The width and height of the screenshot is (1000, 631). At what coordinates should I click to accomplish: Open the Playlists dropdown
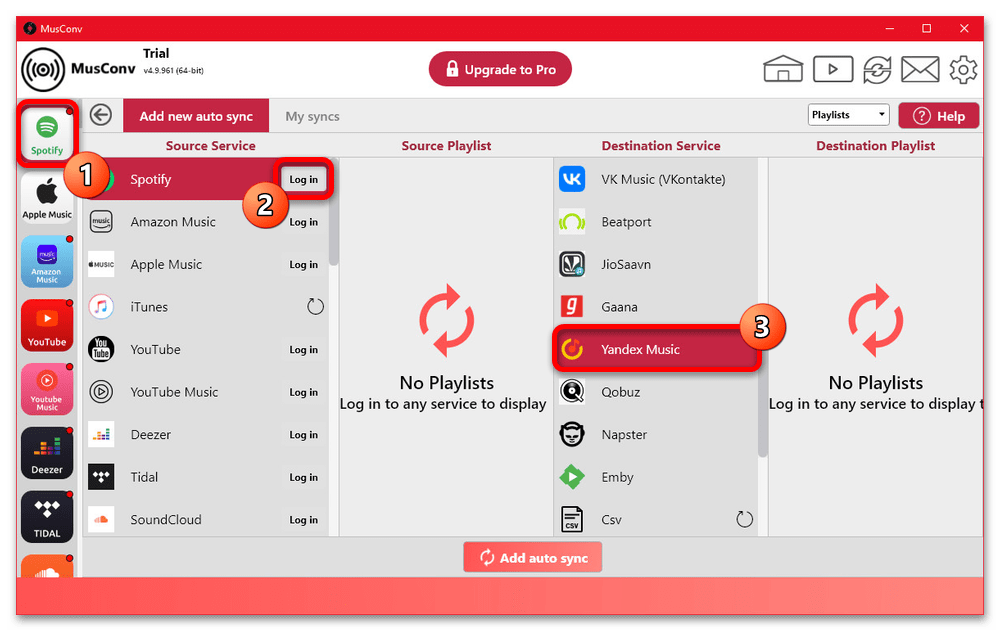(x=848, y=115)
